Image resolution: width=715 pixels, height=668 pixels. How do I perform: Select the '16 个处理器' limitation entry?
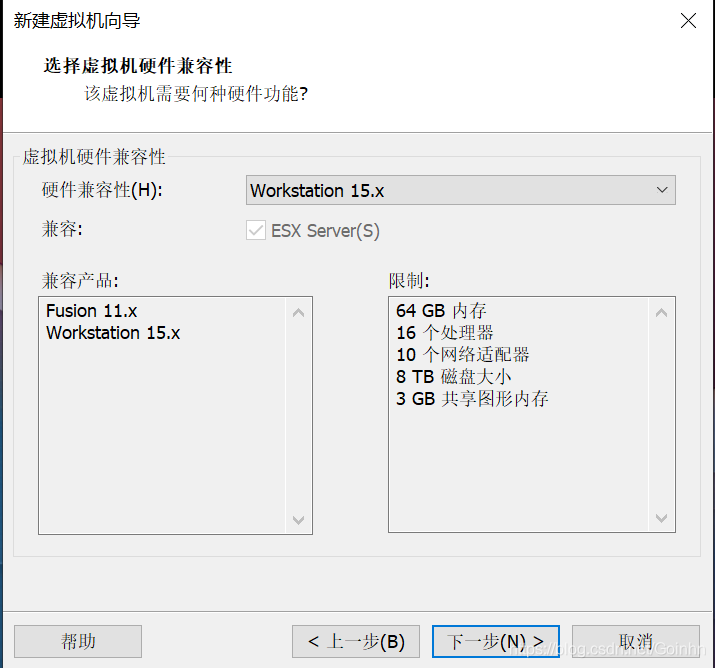pos(445,333)
